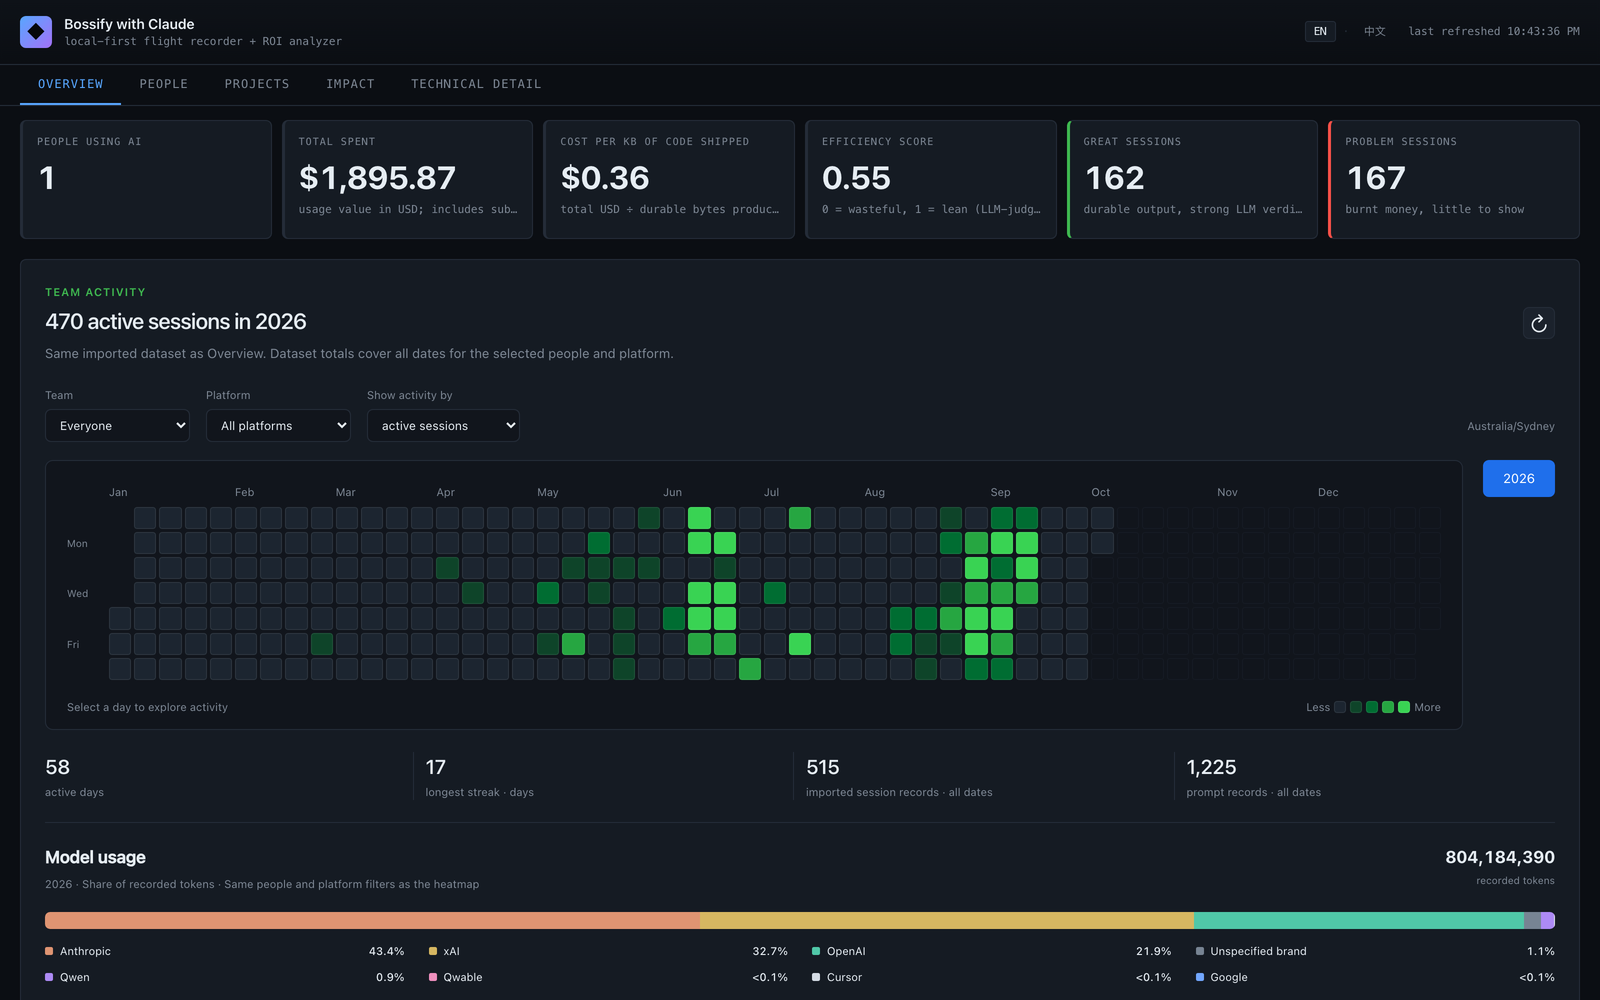Click the Cost per KB $0.36 card
Image resolution: width=1600 pixels, height=1000 pixels.
[669, 179]
